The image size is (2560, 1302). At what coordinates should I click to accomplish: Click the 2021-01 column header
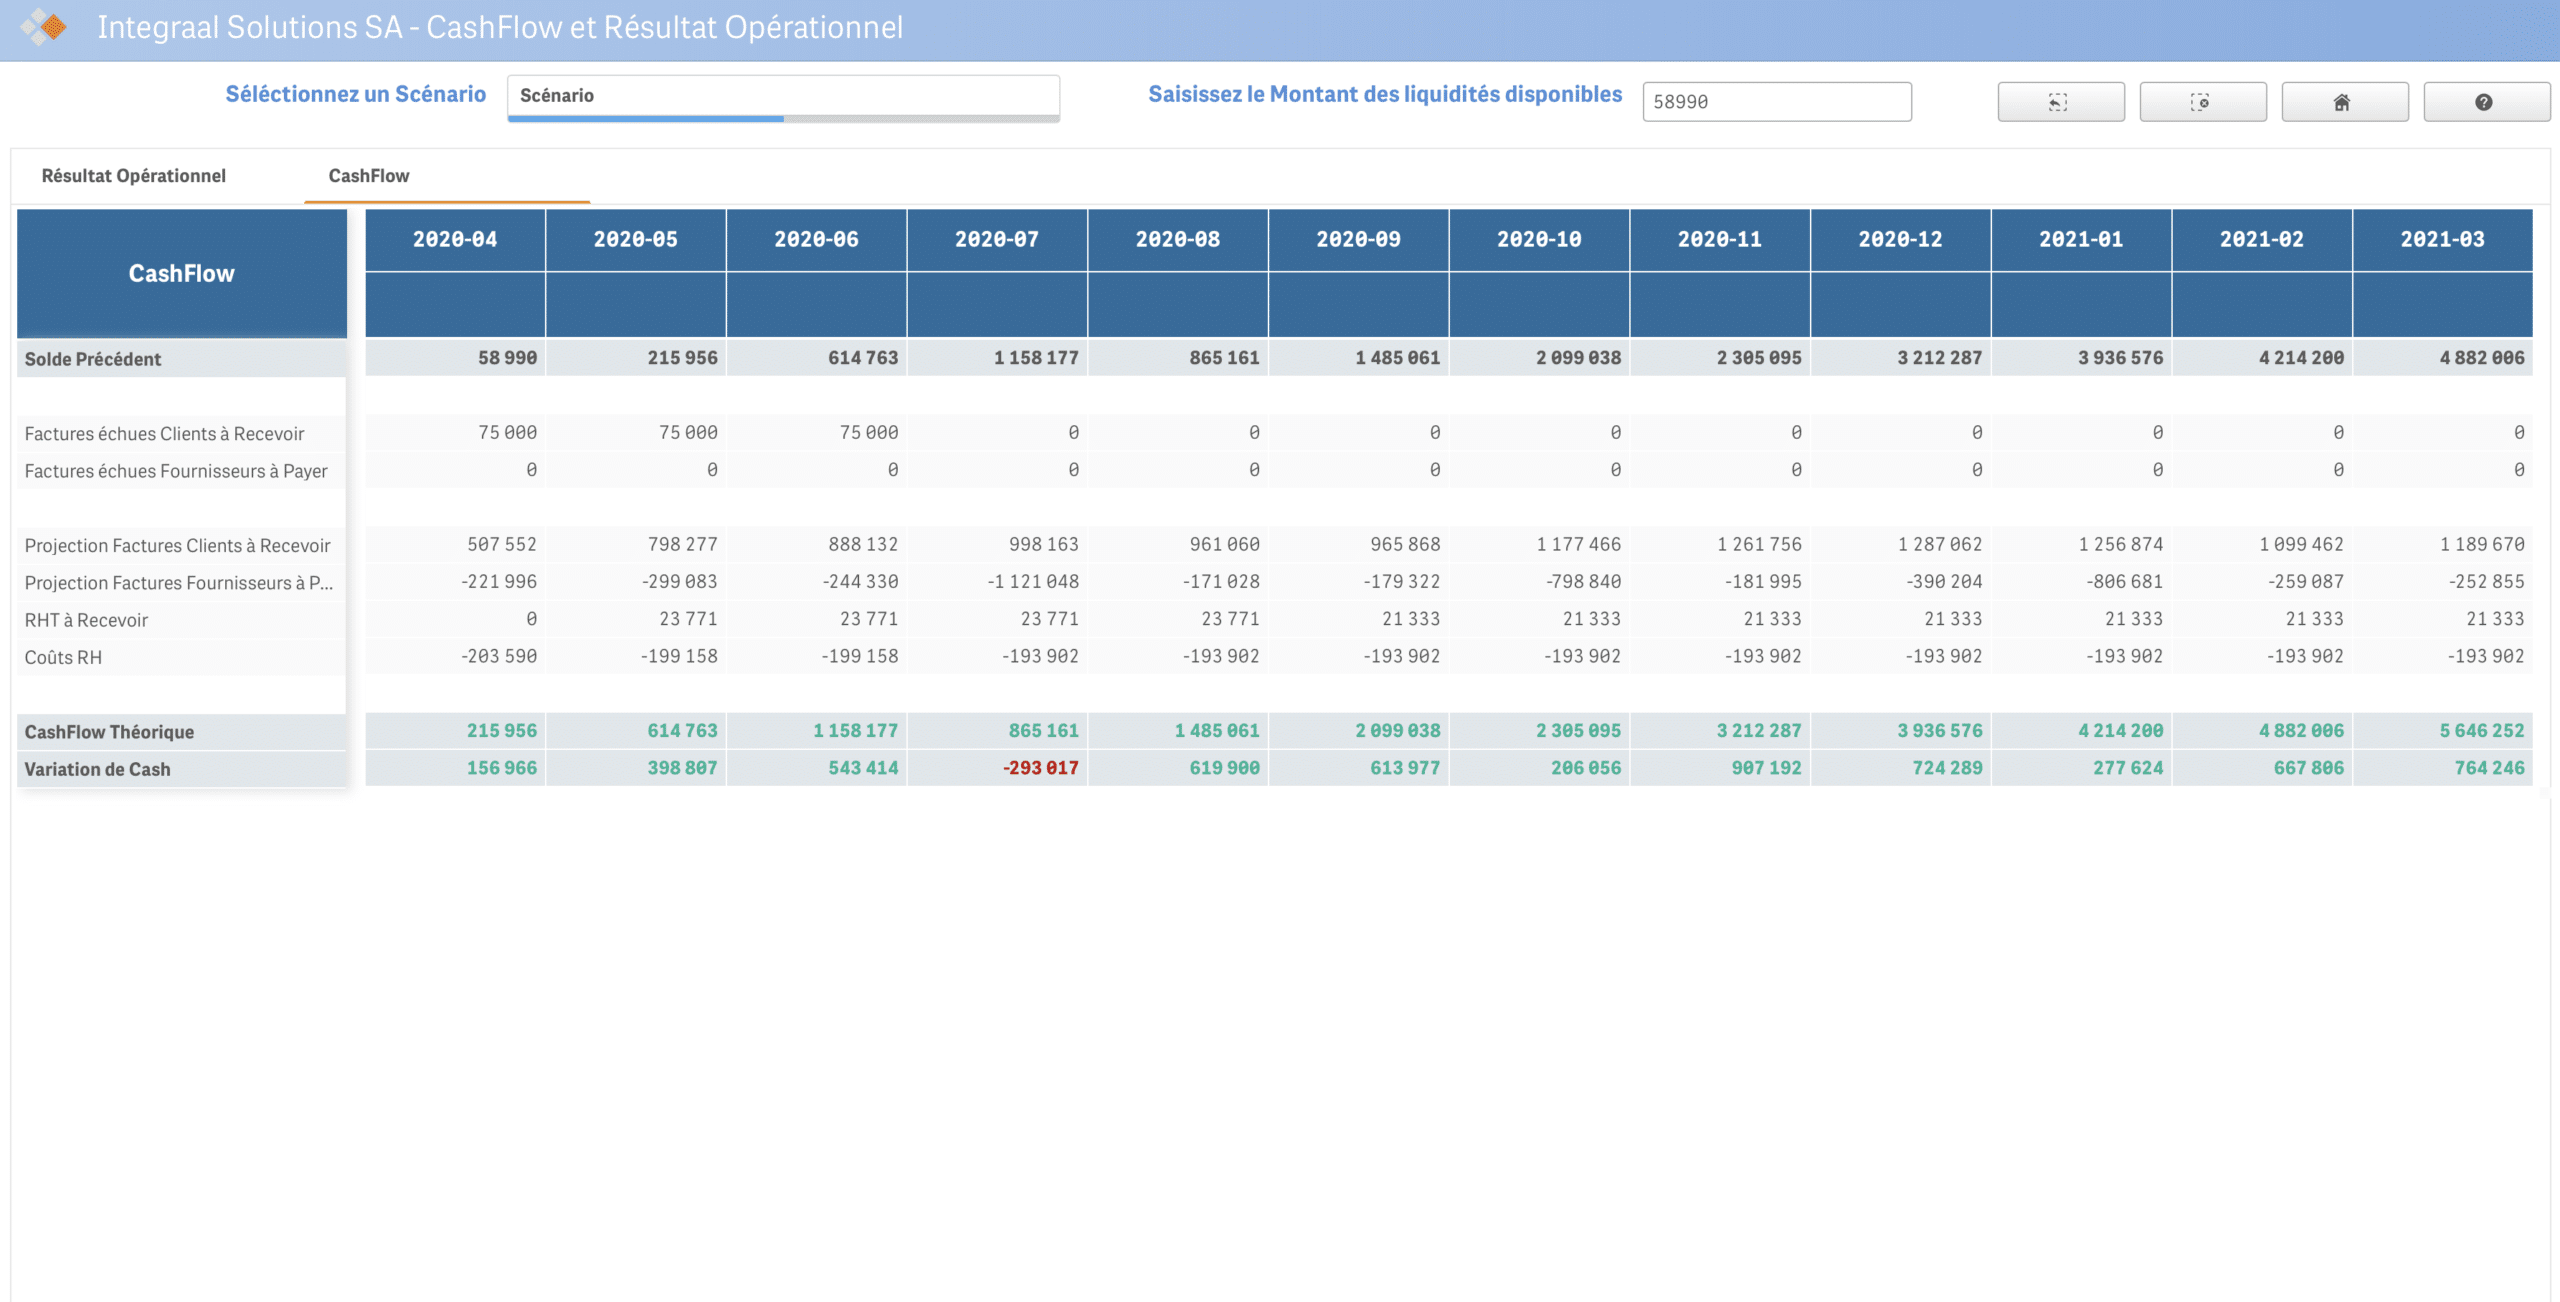click(x=2081, y=240)
